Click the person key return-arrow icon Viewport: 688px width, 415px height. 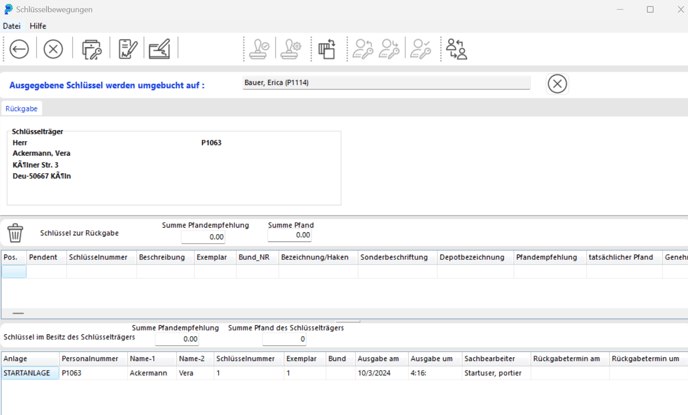pyautogui.click(x=363, y=49)
